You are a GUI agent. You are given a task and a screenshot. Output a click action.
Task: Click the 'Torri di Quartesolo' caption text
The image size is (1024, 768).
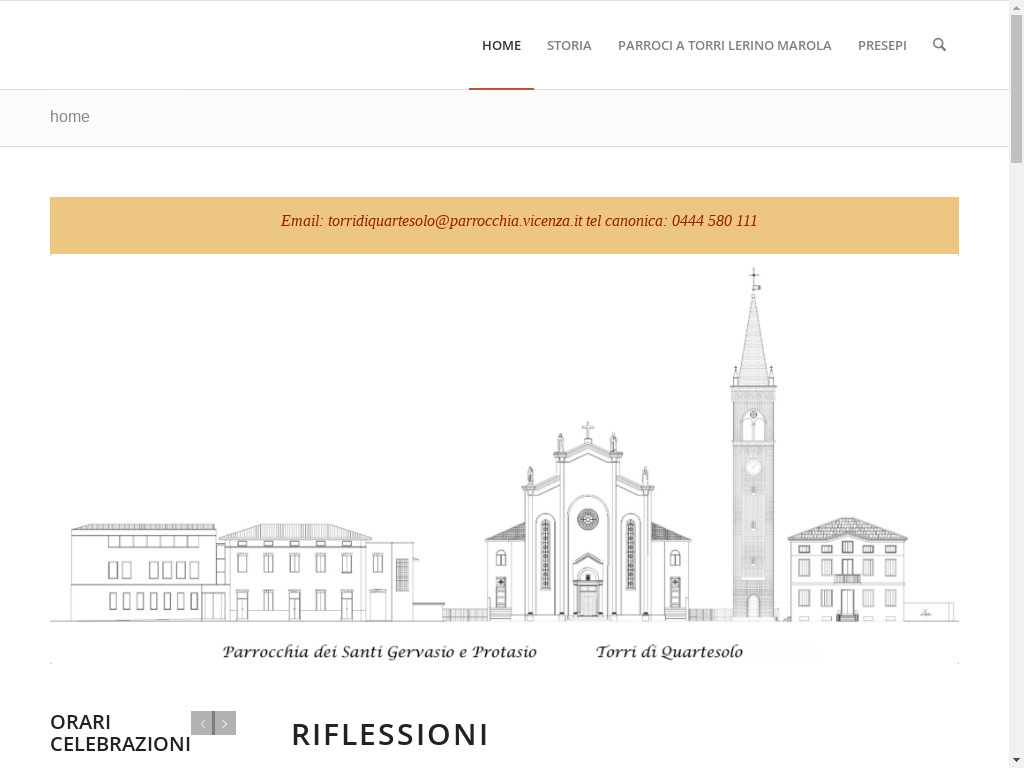[669, 652]
